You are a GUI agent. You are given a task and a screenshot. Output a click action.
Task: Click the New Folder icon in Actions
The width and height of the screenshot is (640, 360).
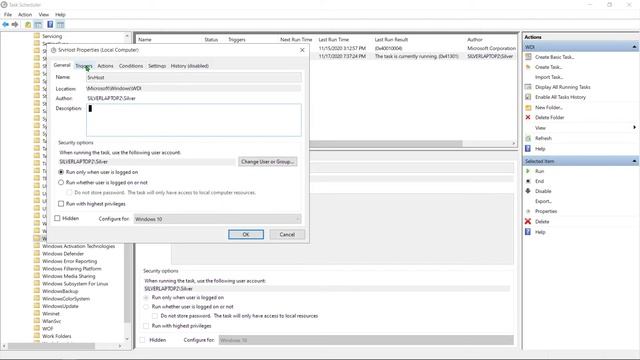pyautogui.click(x=528, y=107)
